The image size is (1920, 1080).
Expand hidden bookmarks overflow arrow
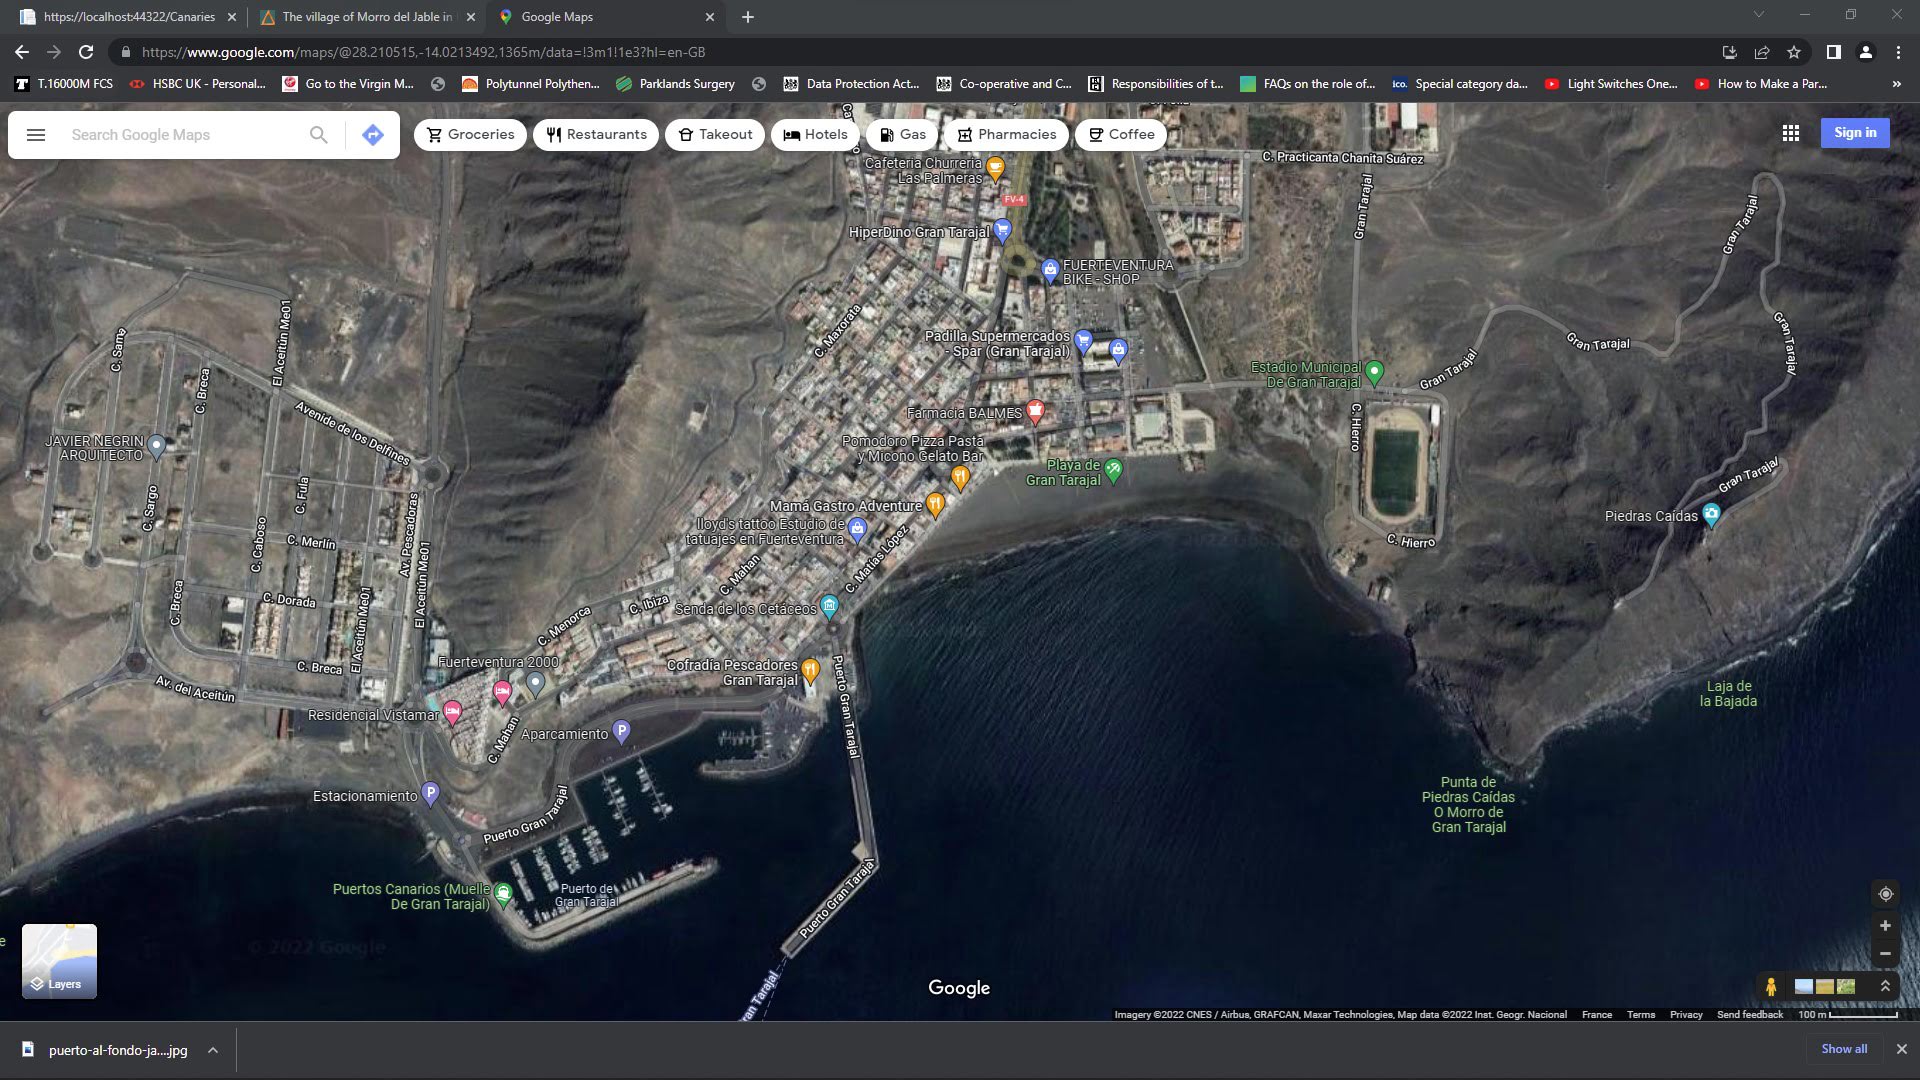point(1896,84)
